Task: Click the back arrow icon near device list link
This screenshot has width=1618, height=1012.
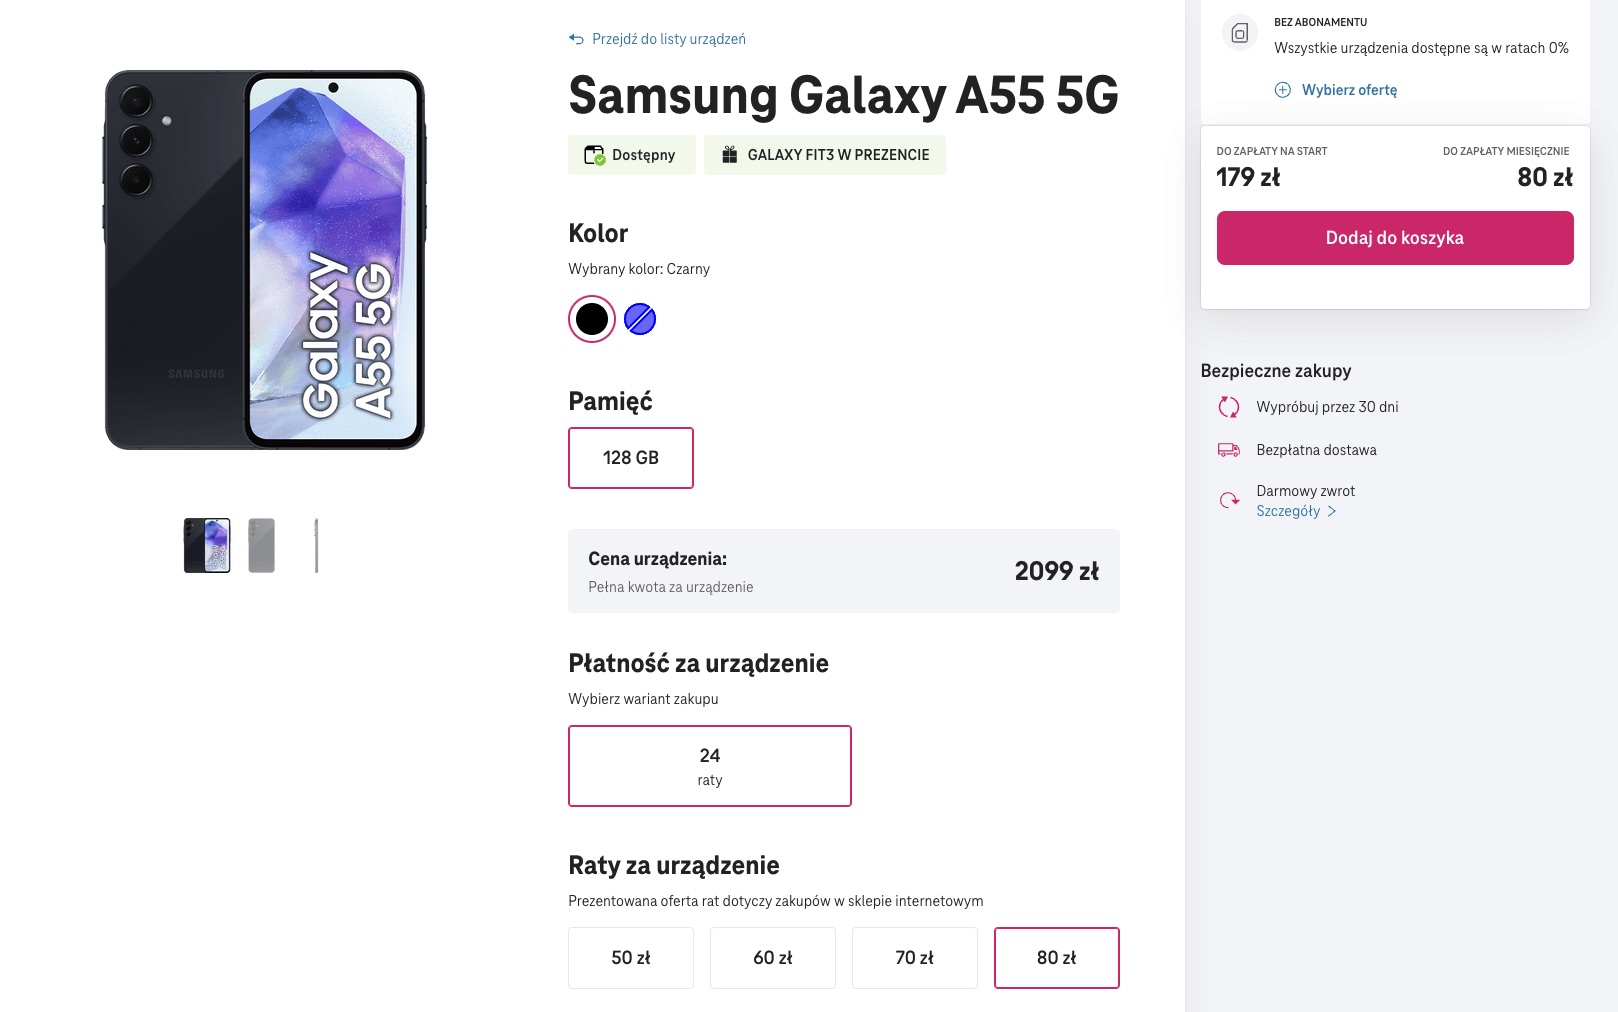Action: click(576, 39)
